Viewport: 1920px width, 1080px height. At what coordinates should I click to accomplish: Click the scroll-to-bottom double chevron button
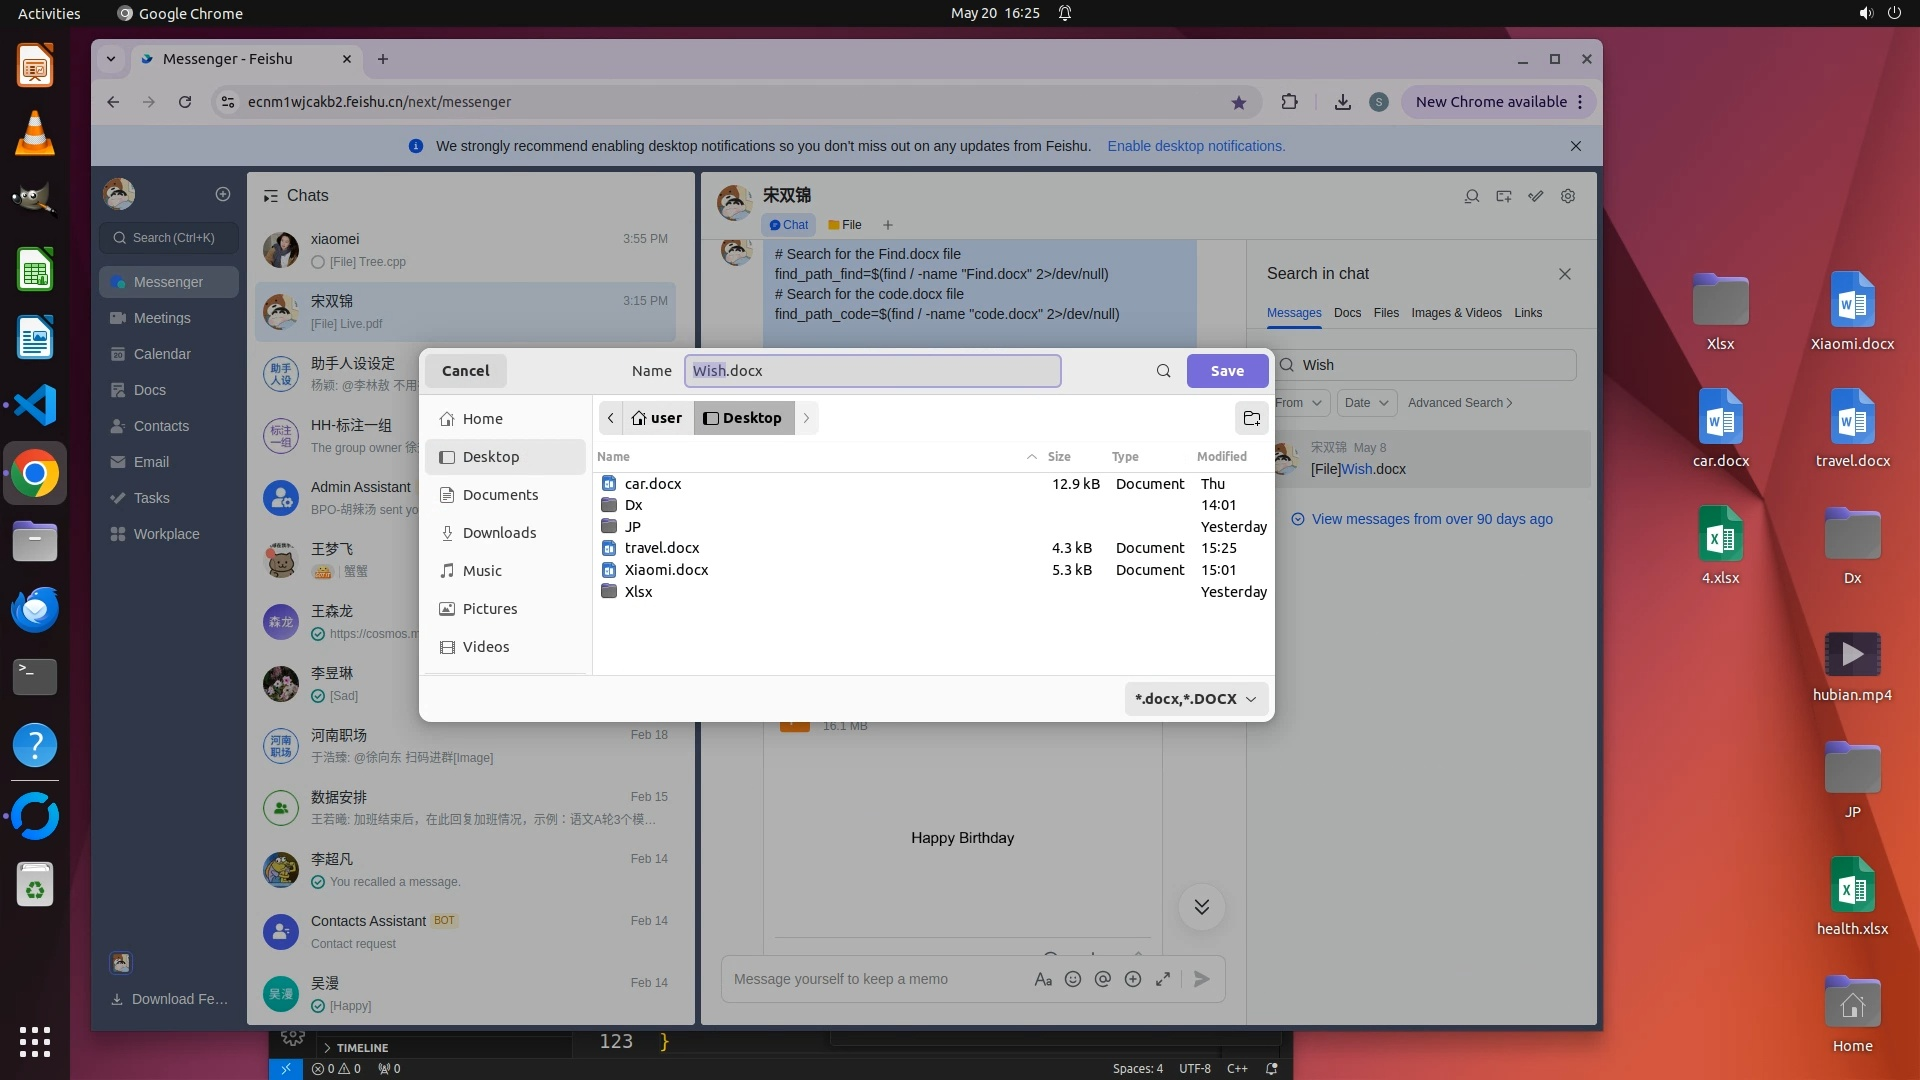tap(1201, 907)
